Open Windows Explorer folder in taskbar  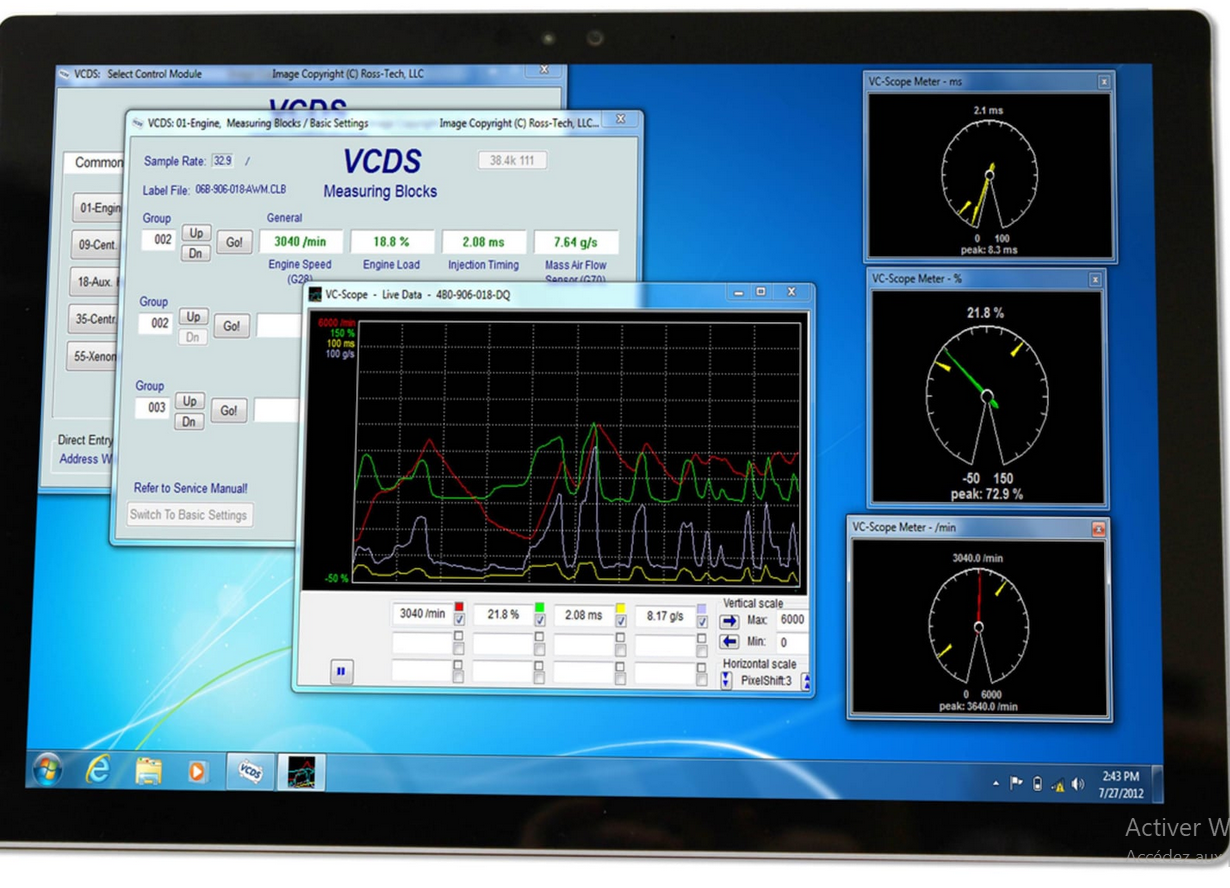tap(148, 771)
